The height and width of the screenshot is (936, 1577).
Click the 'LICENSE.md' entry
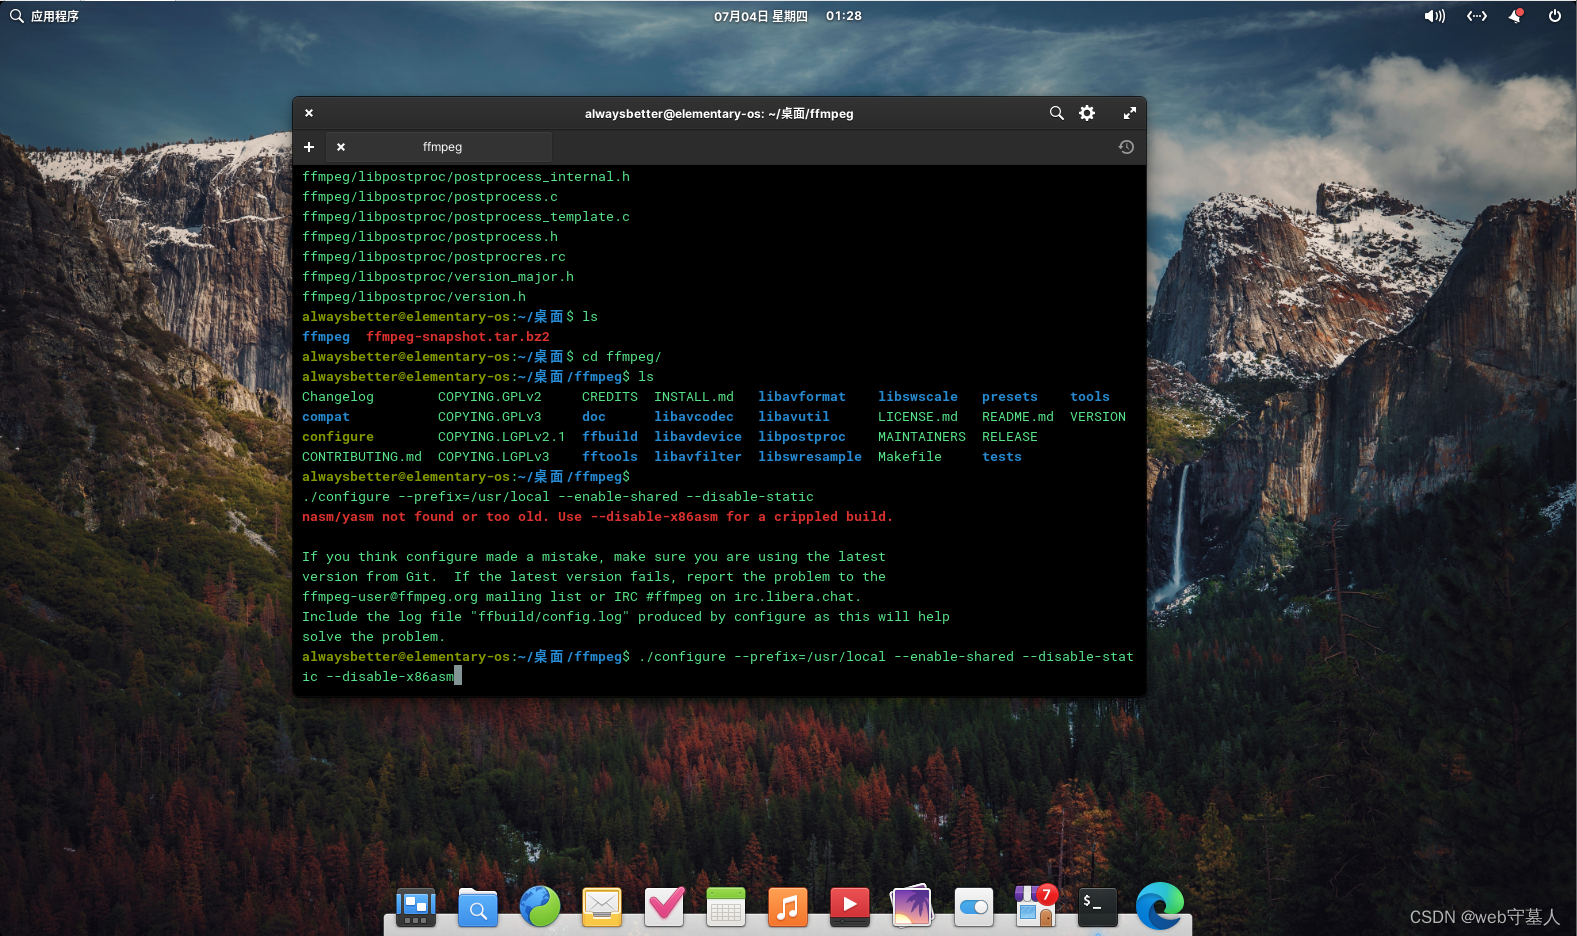coord(918,417)
